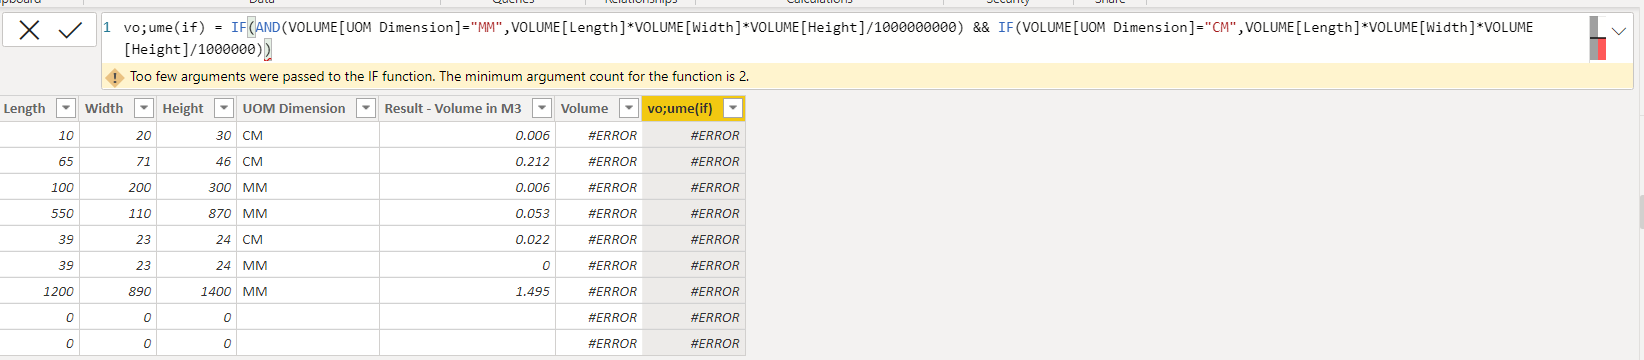The image size is (1644, 360).
Task: Select the Height column header
Action: click(x=183, y=108)
